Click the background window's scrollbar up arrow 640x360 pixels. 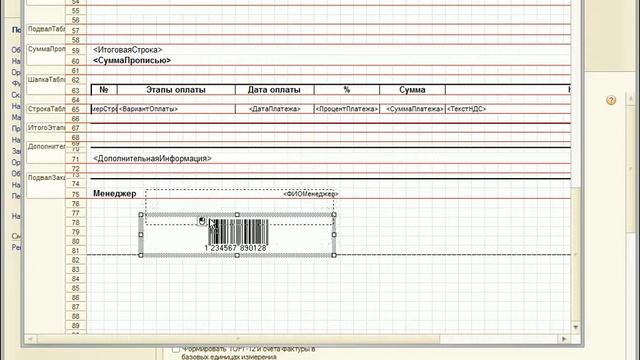tap(631, 99)
